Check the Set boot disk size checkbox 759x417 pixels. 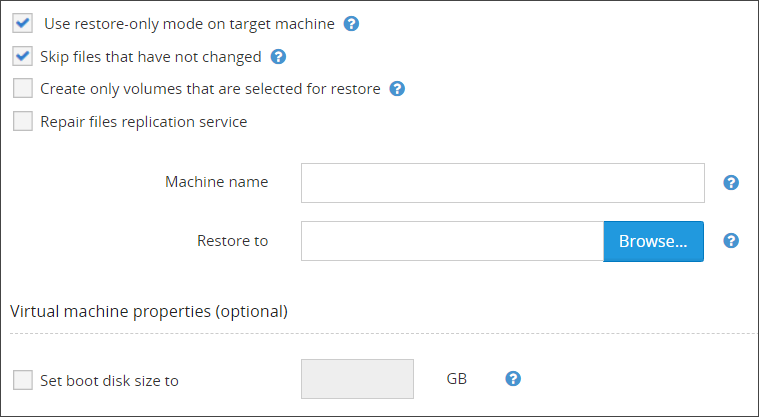tap(23, 380)
